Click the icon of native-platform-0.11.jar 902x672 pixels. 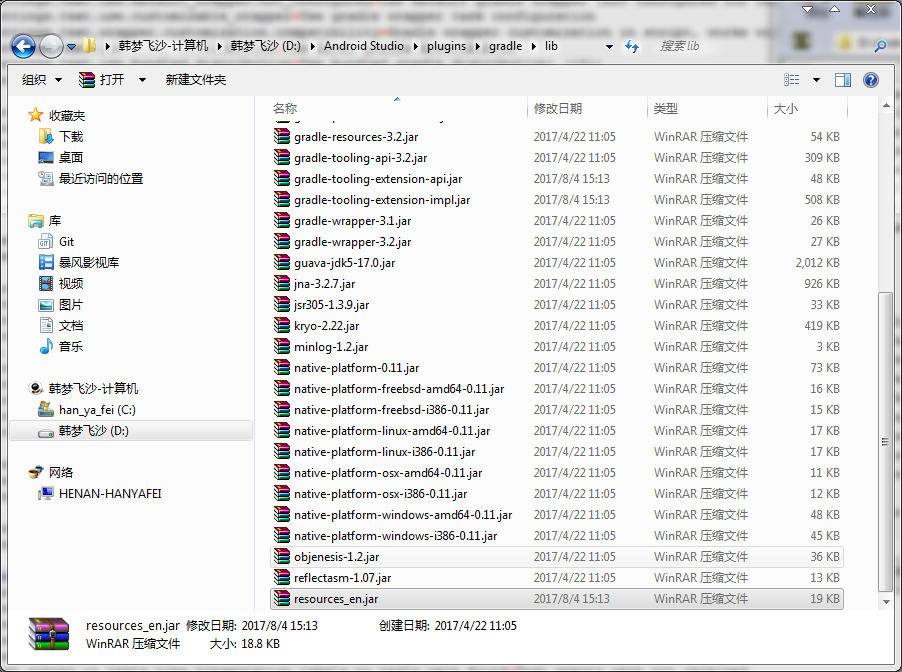click(282, 368)
